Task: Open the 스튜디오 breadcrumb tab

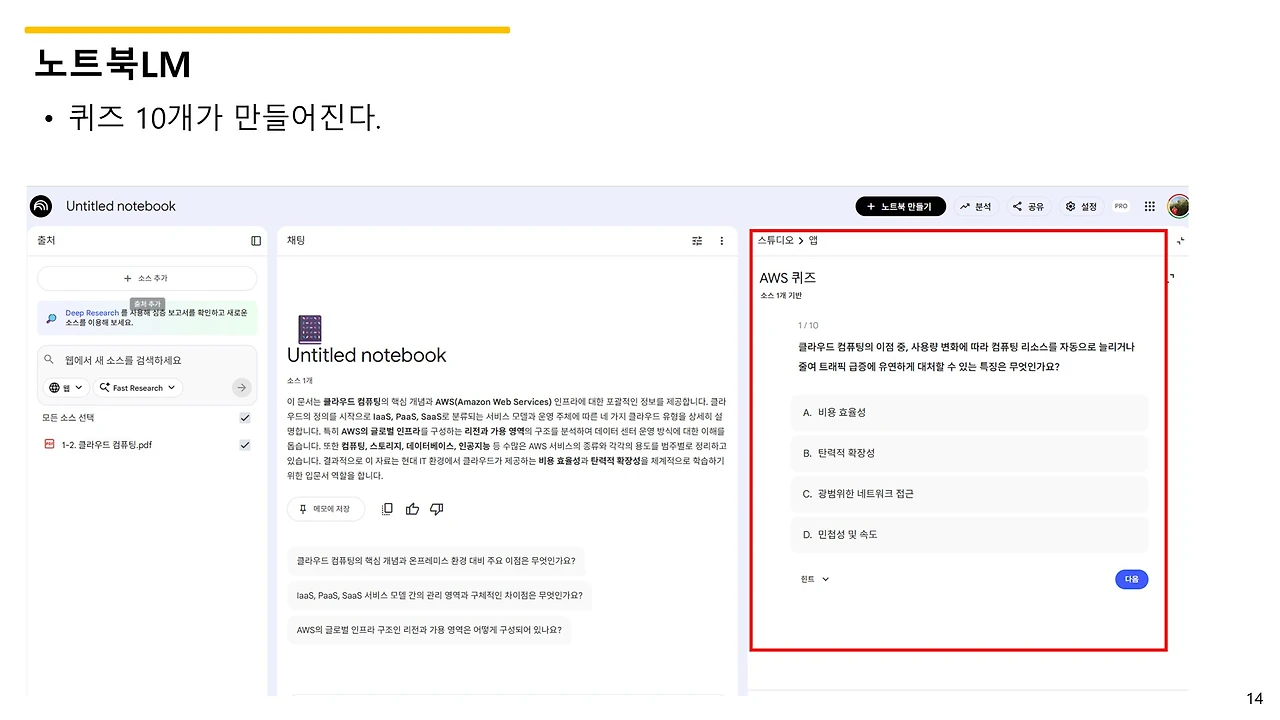Action: point(775,240)
